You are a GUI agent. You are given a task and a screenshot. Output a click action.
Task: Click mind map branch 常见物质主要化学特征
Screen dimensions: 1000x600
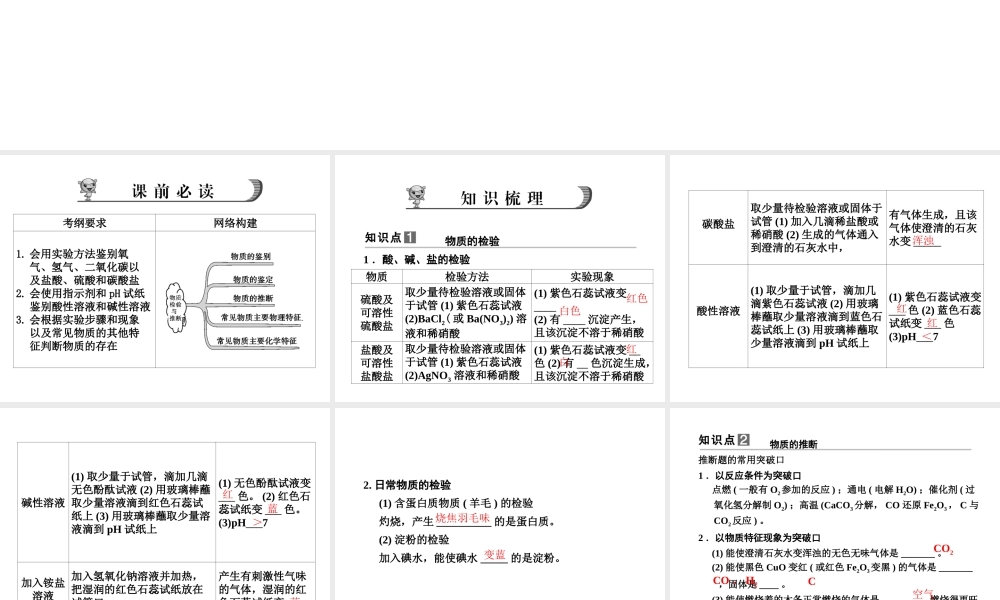click(257, 340)
